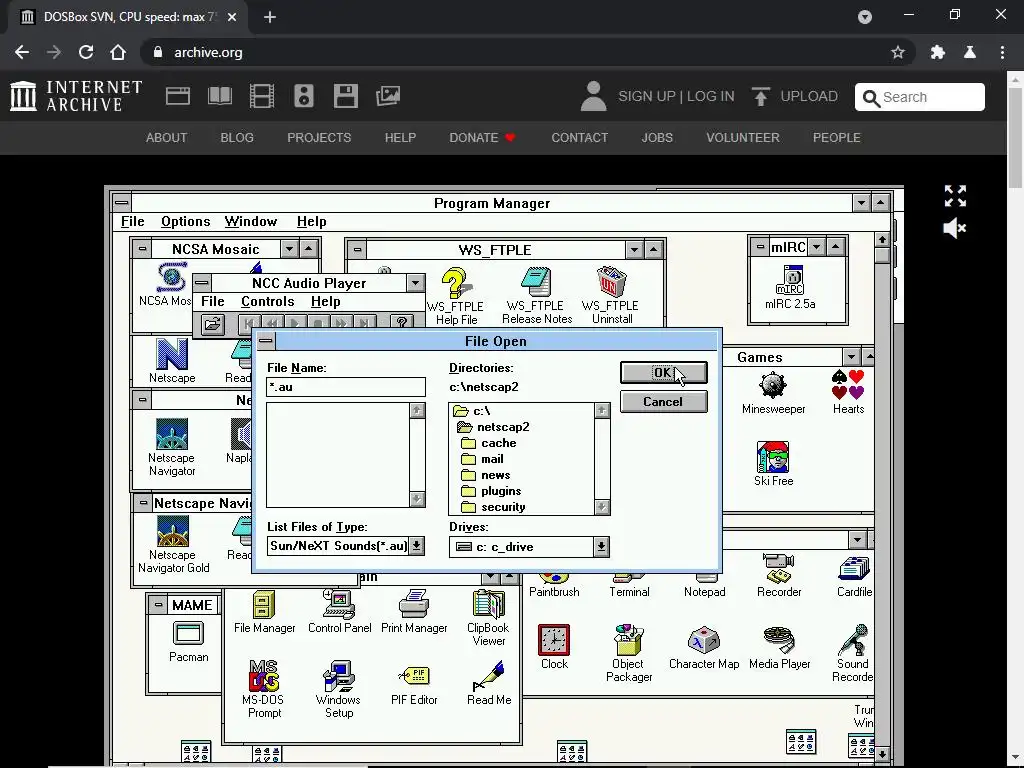The width and height of the screenshot is (1024, 768).
Task: Open the Program Manager Window menu
Action: [x=251, y=221]
